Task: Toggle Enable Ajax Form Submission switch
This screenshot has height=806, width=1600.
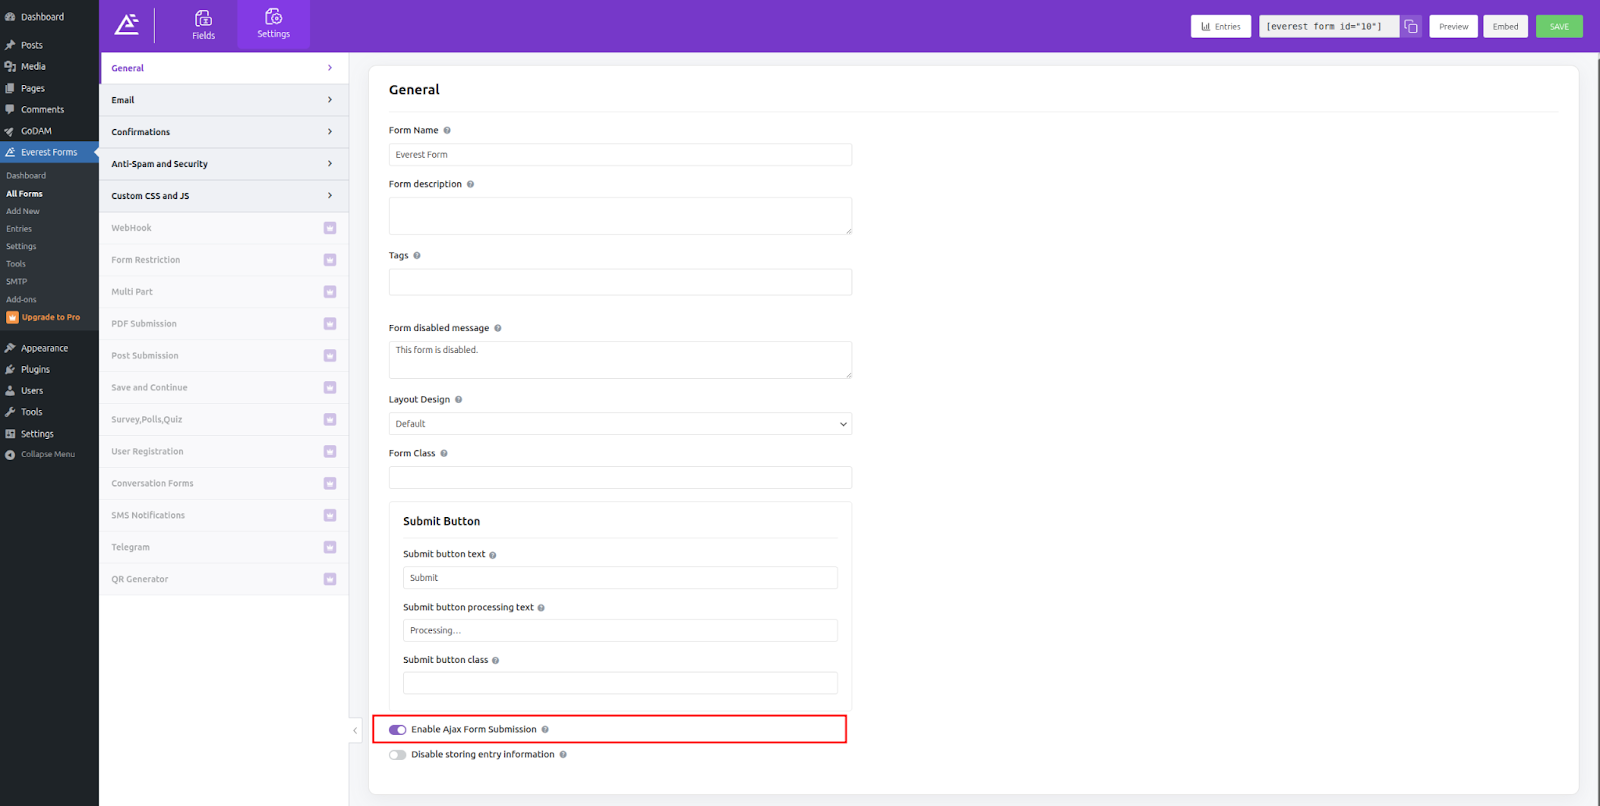Action: tap(398, 730)
